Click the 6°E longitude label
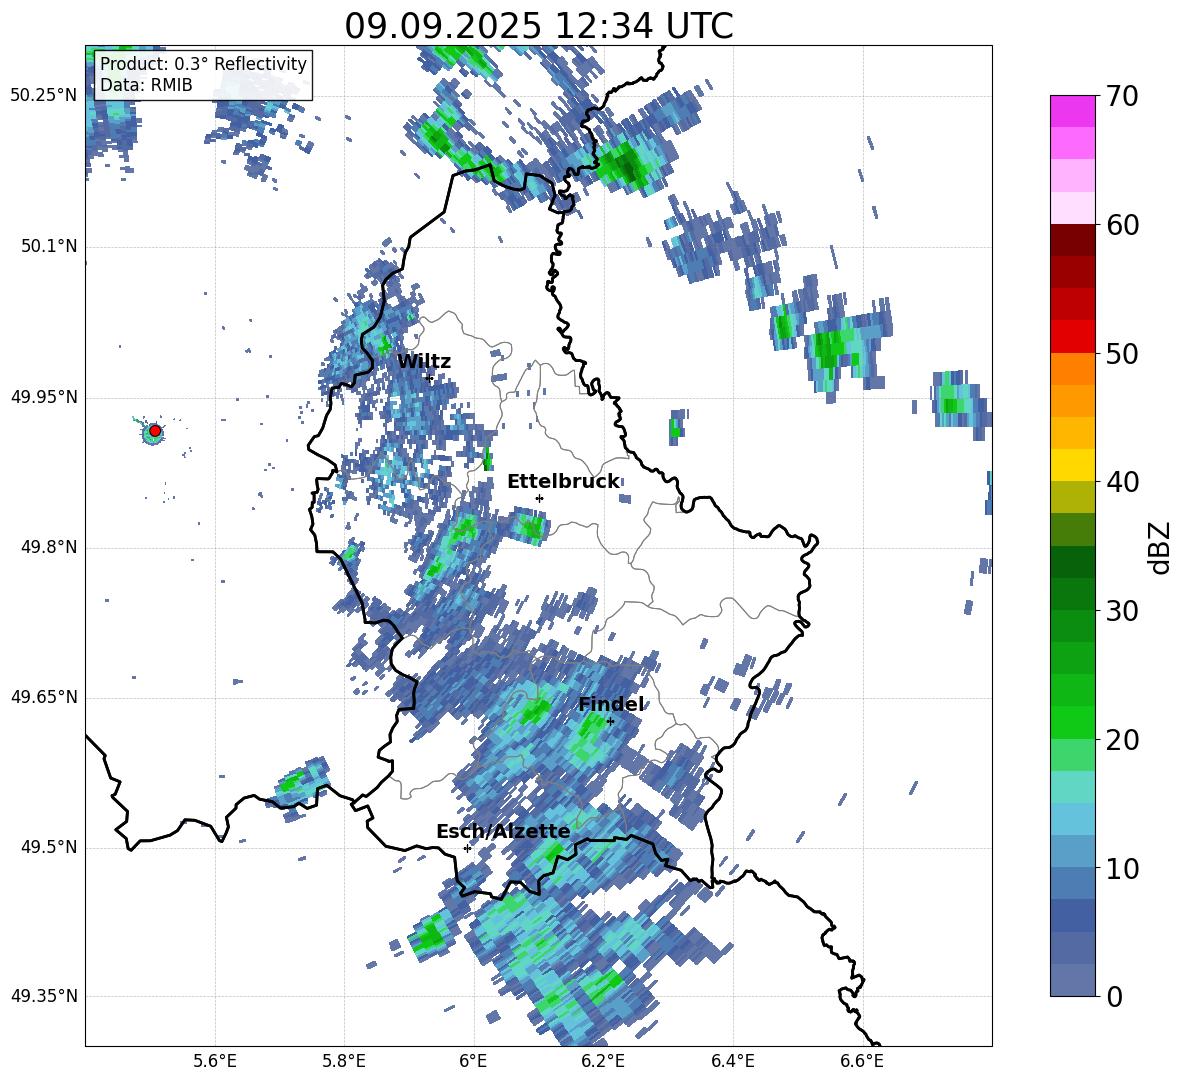1184x1081 pixels. 473,1061
